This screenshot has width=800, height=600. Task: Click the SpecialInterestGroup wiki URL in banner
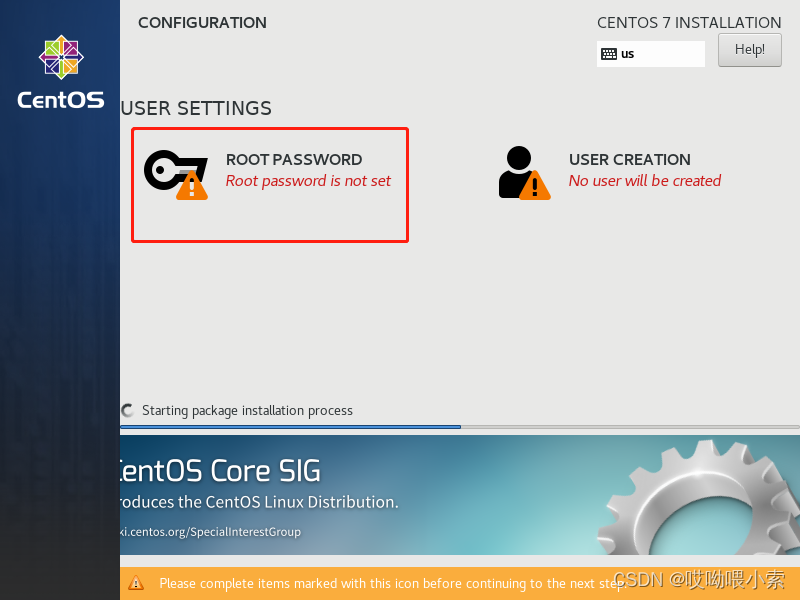tap(210, 532)
